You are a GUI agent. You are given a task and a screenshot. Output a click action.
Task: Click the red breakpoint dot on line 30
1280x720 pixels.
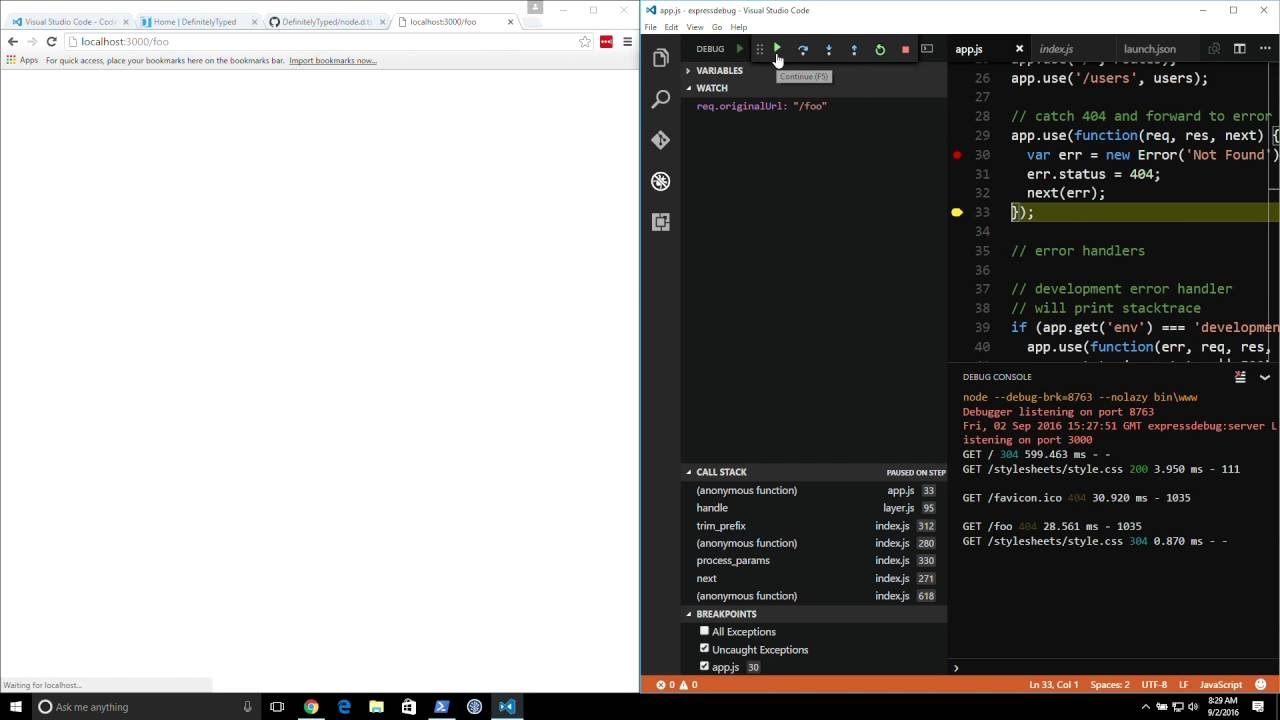pyautogui.click(x=957, y=155)
